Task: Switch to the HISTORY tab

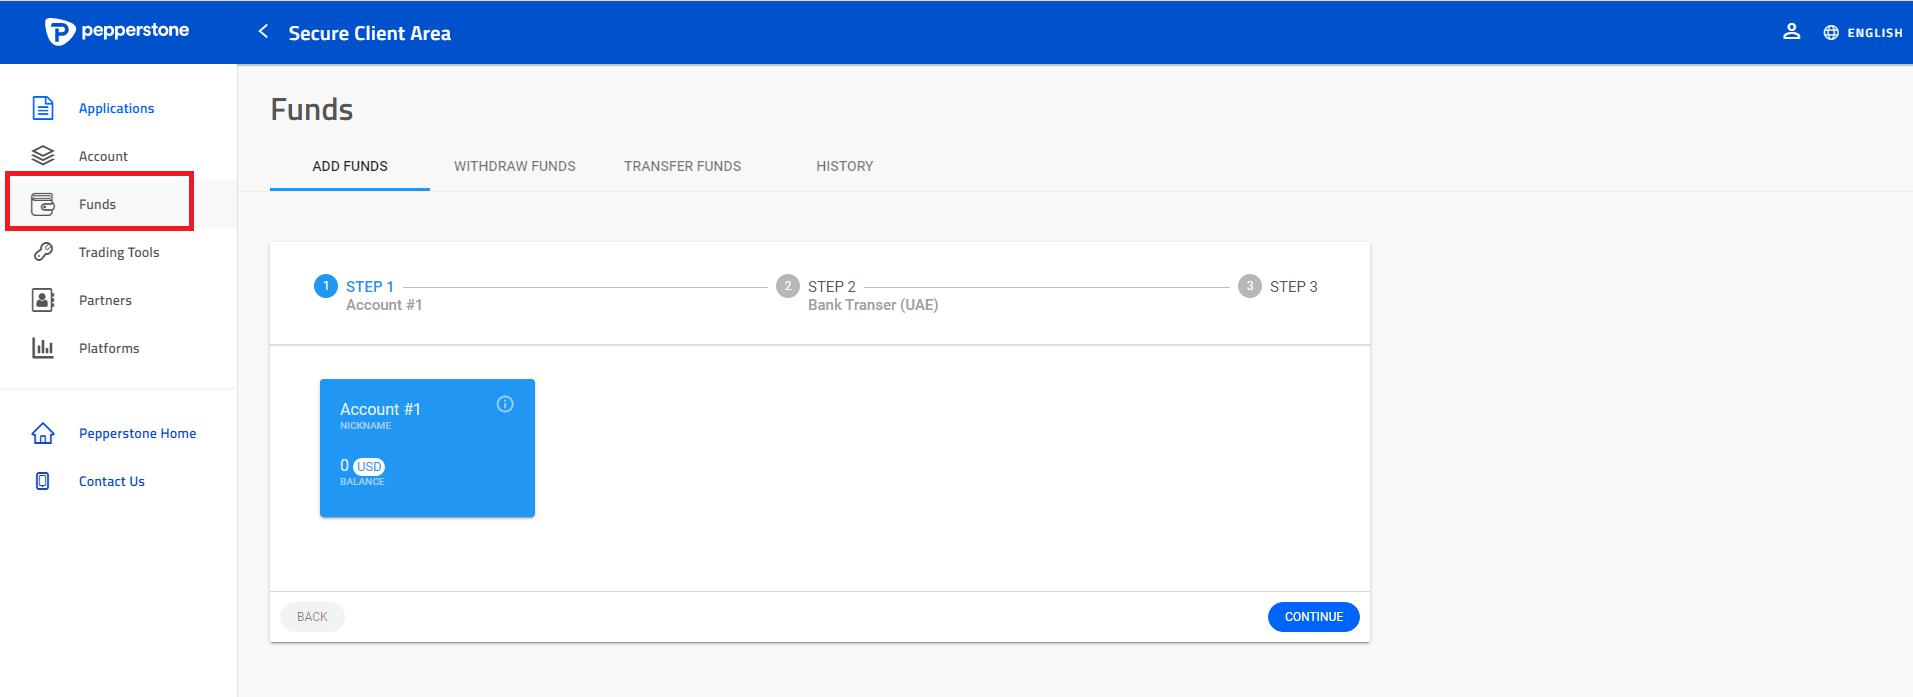Action: coord(845,166)
